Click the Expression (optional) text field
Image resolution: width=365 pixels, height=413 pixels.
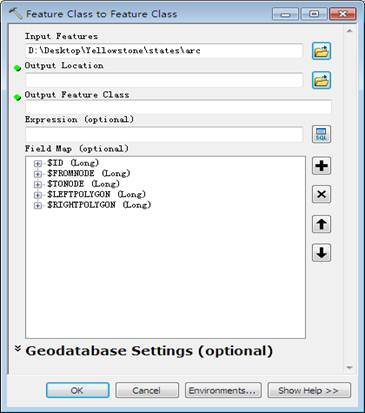pos(164,134)
